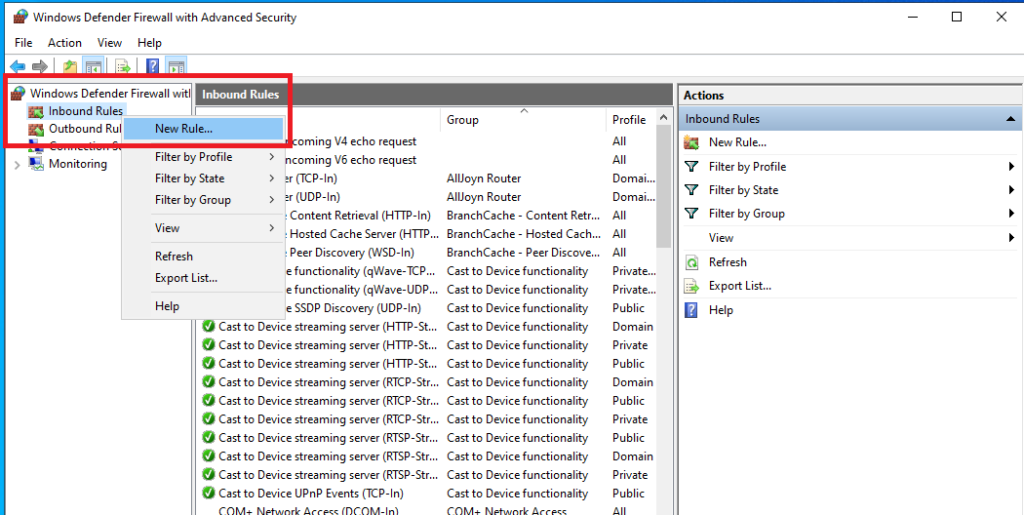
Task: Open the View menu in menu bar
Action: (x=110, y=42)
